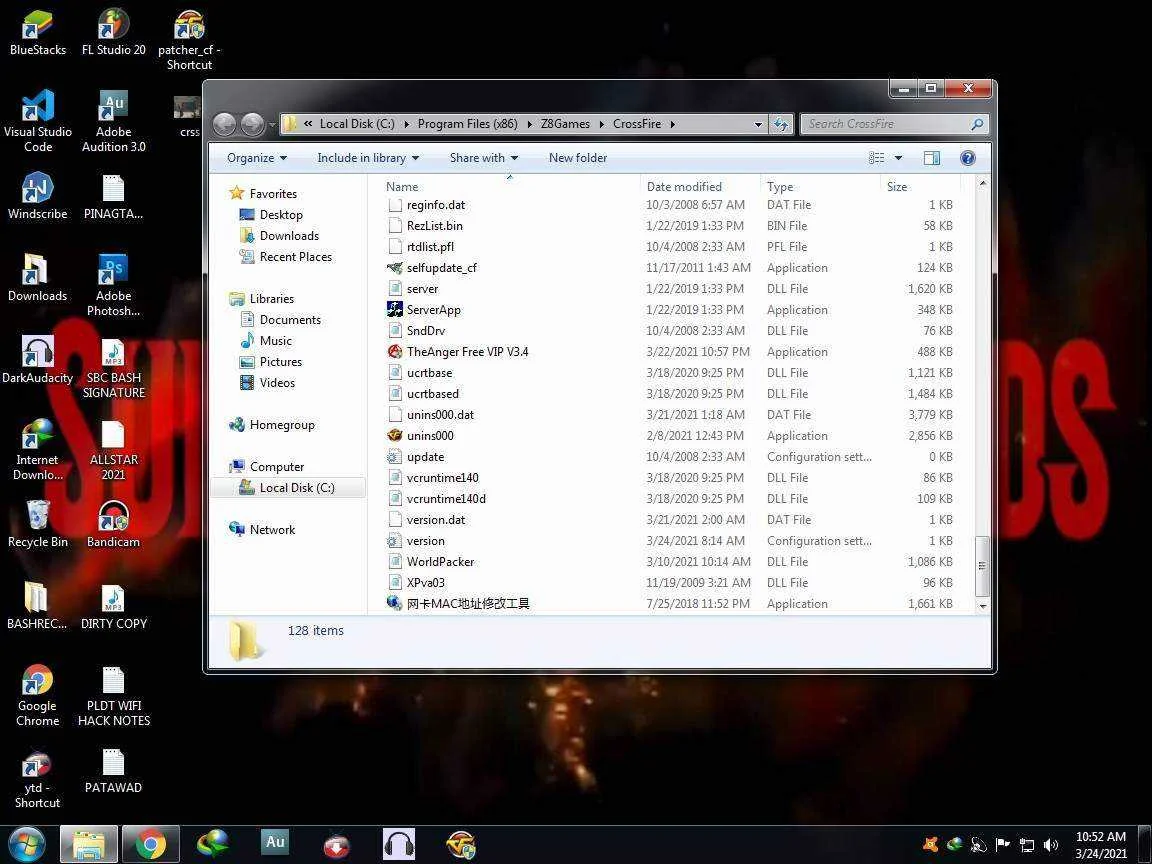Click the volume speaker tray icon
This screenshot has width=1152, height=864.
(x=1051, y=845)
